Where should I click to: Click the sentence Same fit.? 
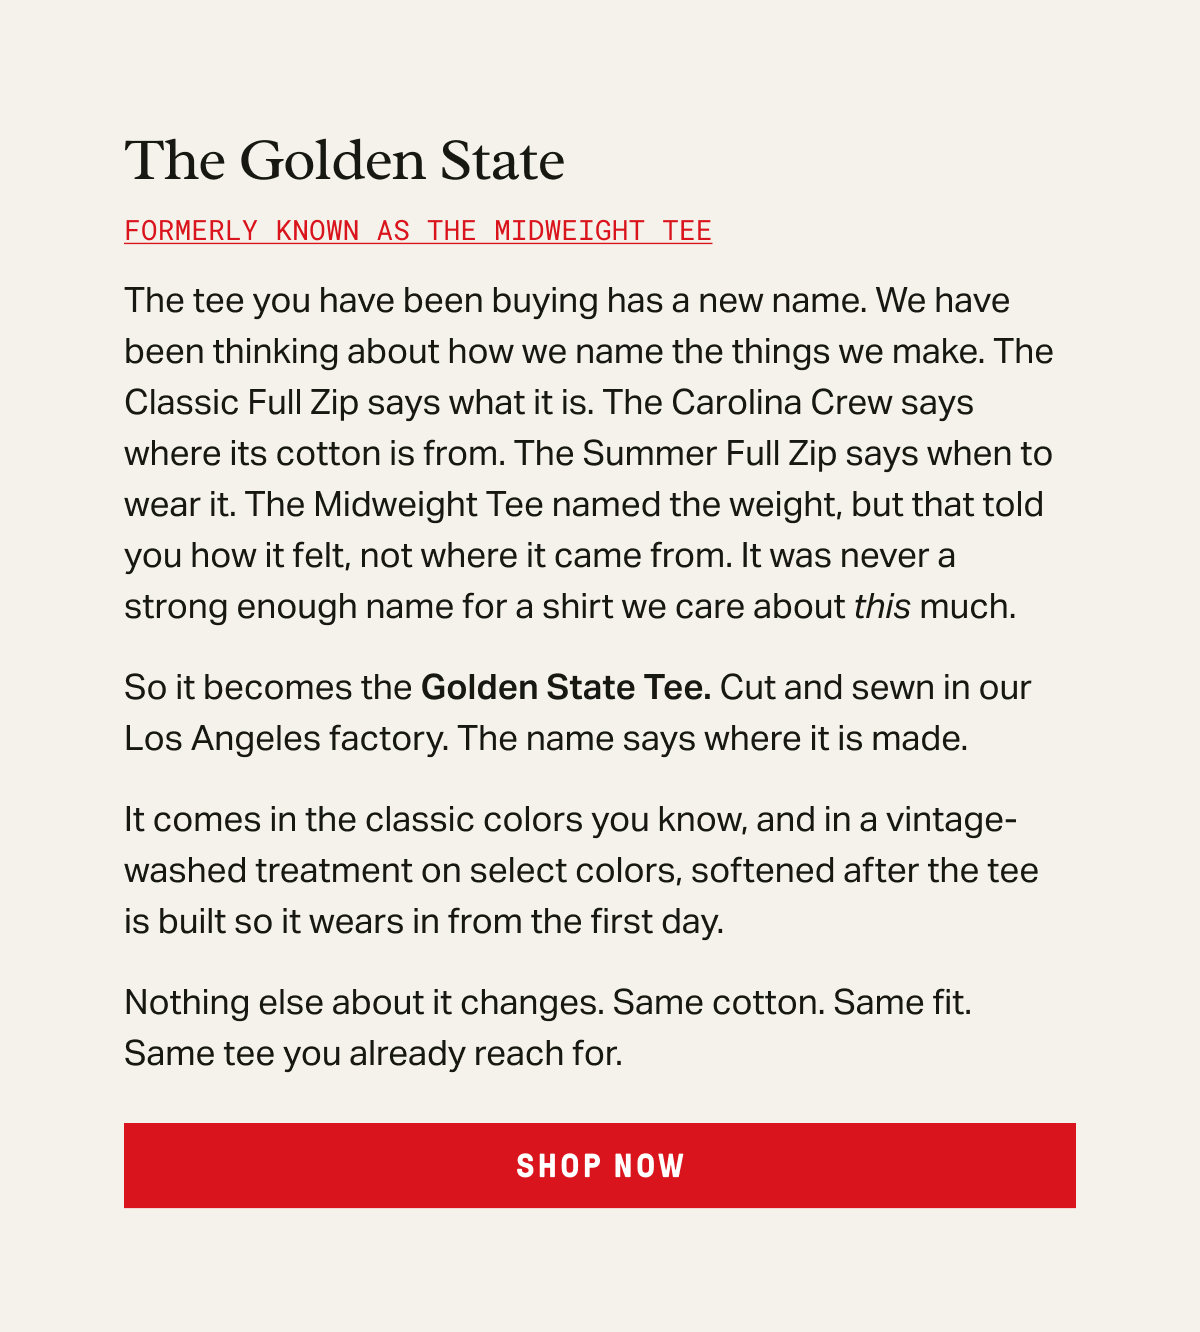pyautogui.click(x=903, y=1002)
